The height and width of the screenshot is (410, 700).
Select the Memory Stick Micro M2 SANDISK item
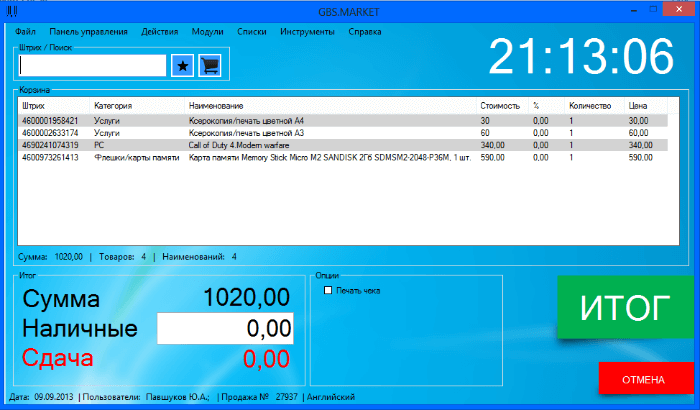click(x=343, y=157)
